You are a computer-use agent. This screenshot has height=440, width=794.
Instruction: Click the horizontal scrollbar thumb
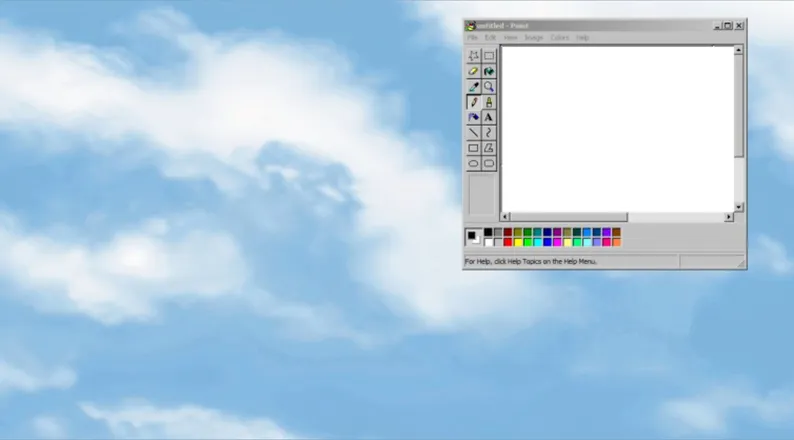tap(569, 217)
